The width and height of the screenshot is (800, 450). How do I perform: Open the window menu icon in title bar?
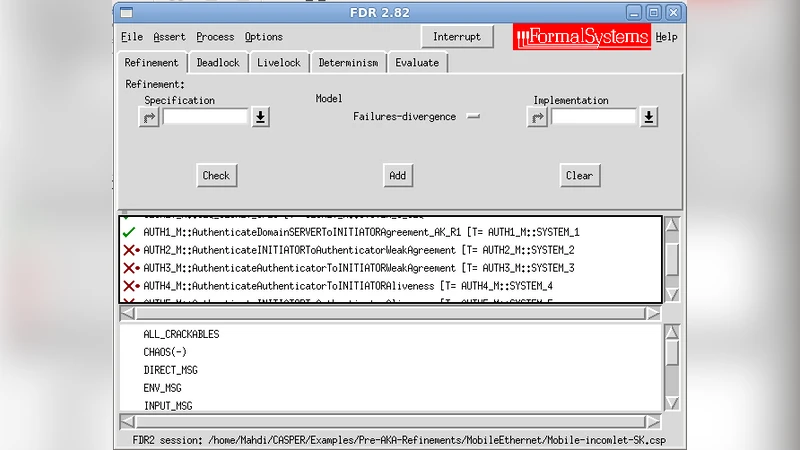coord(125,12)
